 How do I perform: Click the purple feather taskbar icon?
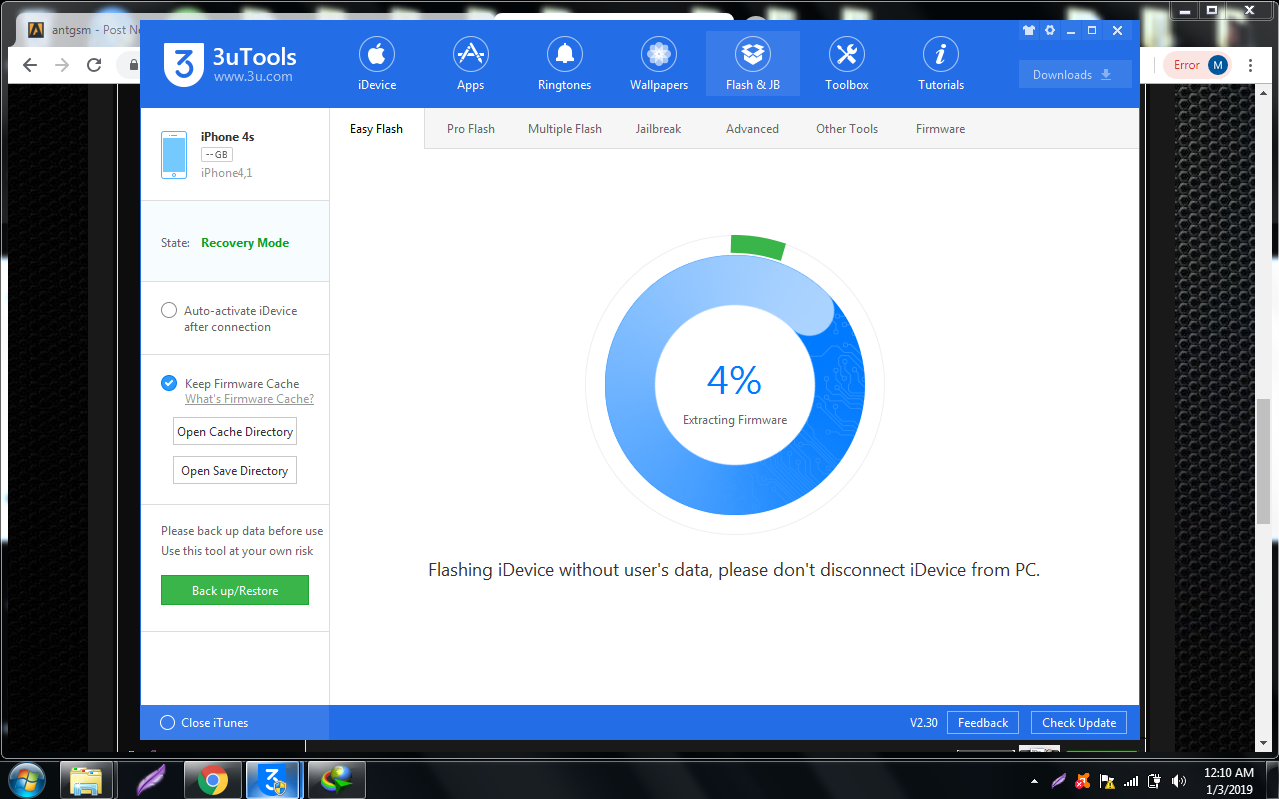[150, 779]
